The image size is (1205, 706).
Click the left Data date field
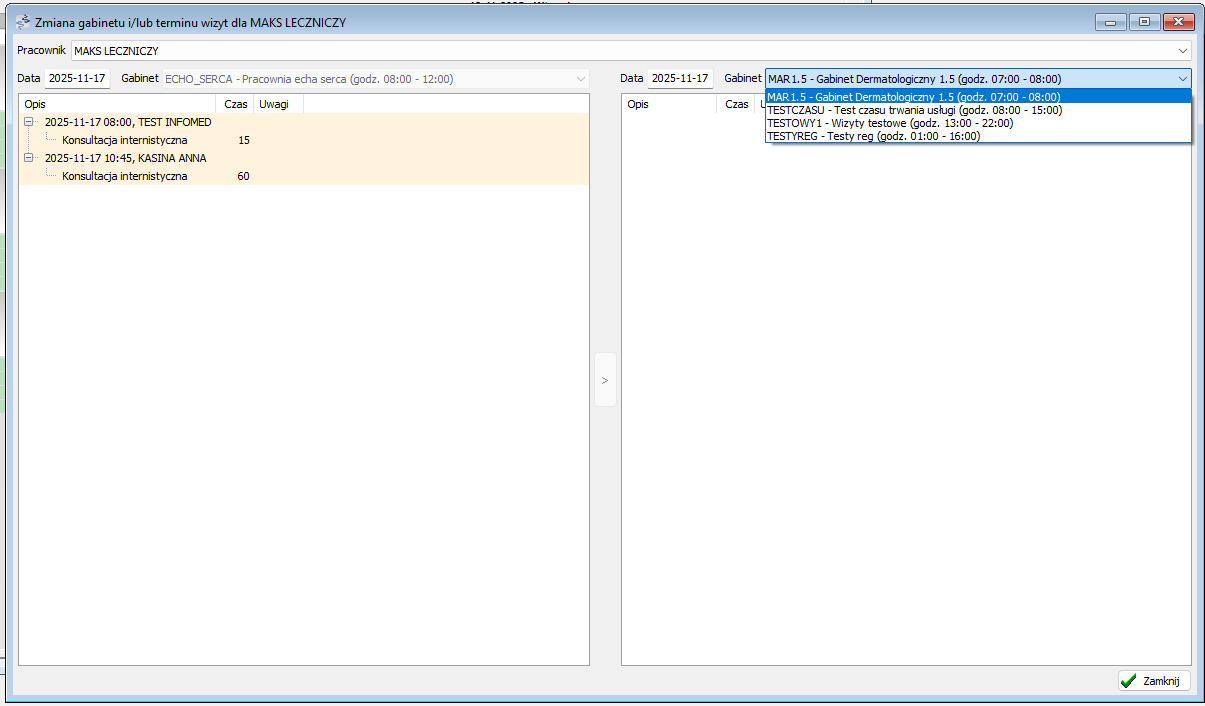click(77, 78)
